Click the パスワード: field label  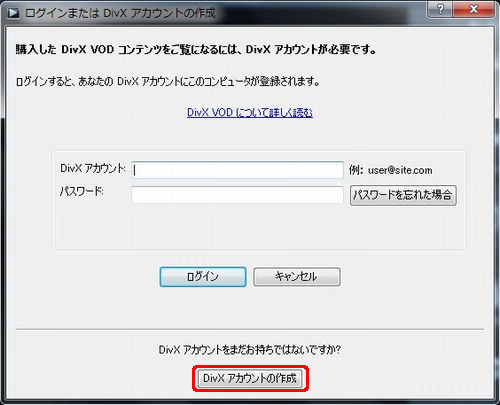82,192
